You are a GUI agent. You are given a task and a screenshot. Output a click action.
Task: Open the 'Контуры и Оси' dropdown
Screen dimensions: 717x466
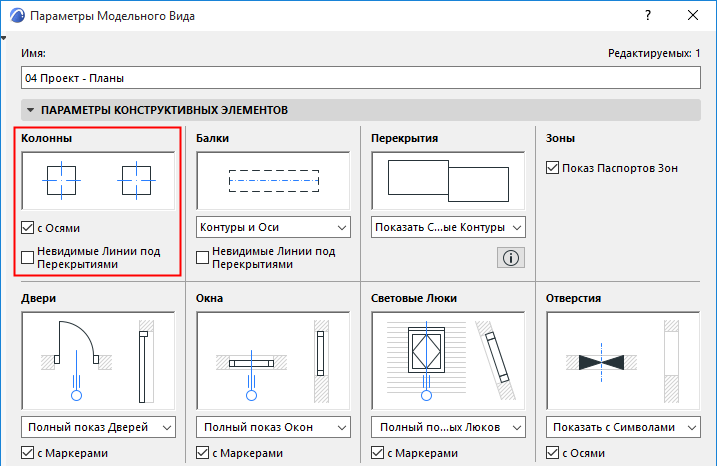click(x=273, y=227)
